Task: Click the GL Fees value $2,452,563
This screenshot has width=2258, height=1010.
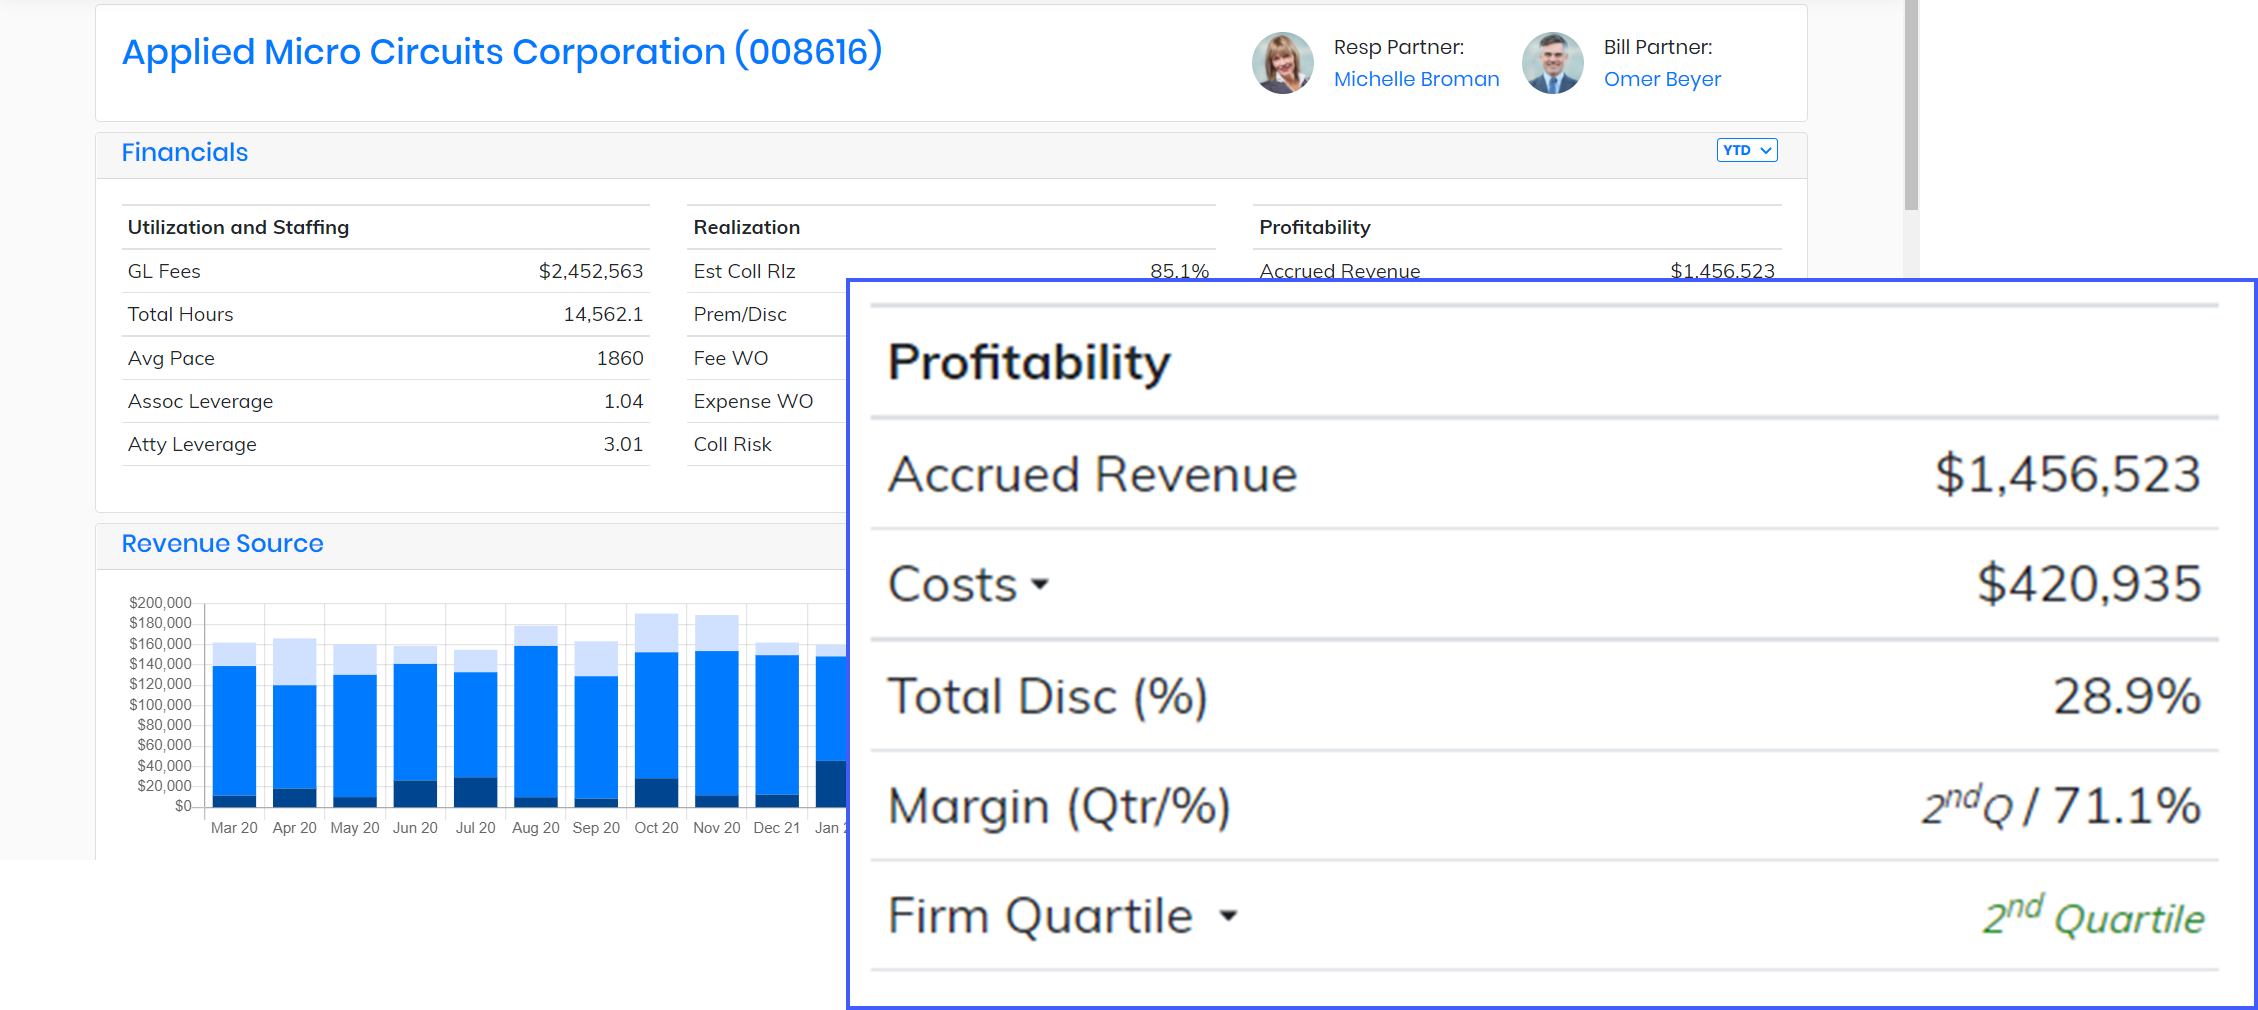Action: point(590,271)
